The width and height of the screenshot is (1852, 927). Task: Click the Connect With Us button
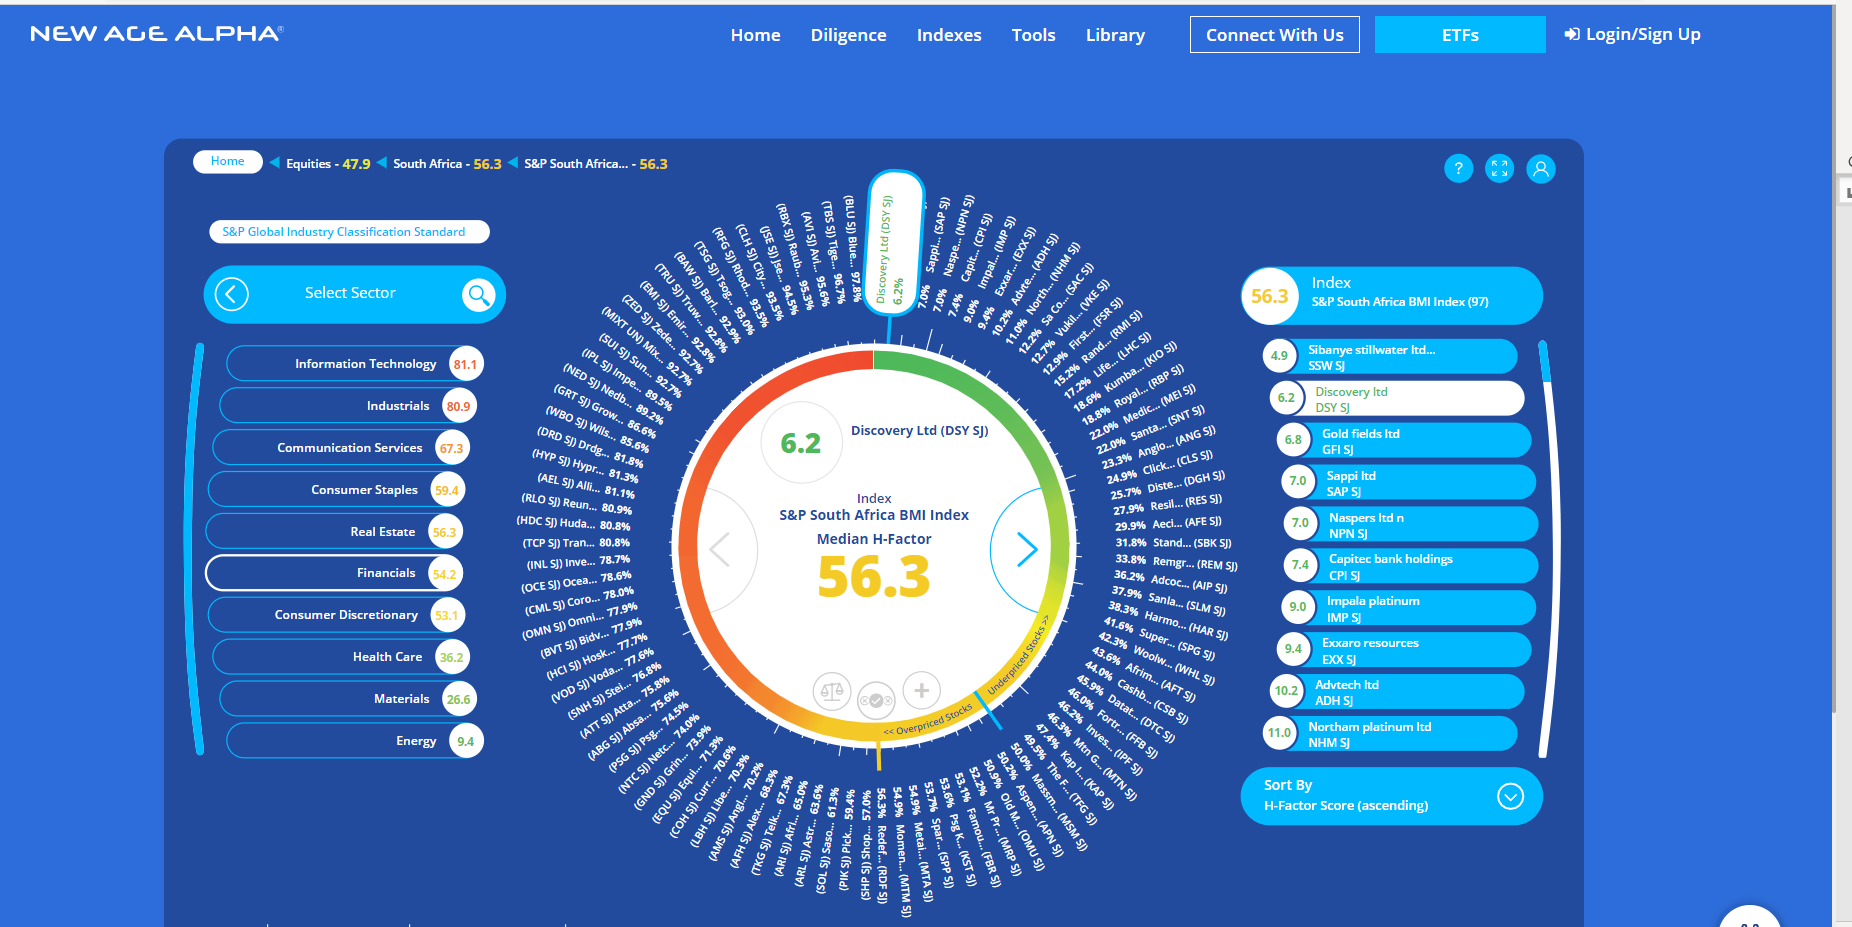1274,35
